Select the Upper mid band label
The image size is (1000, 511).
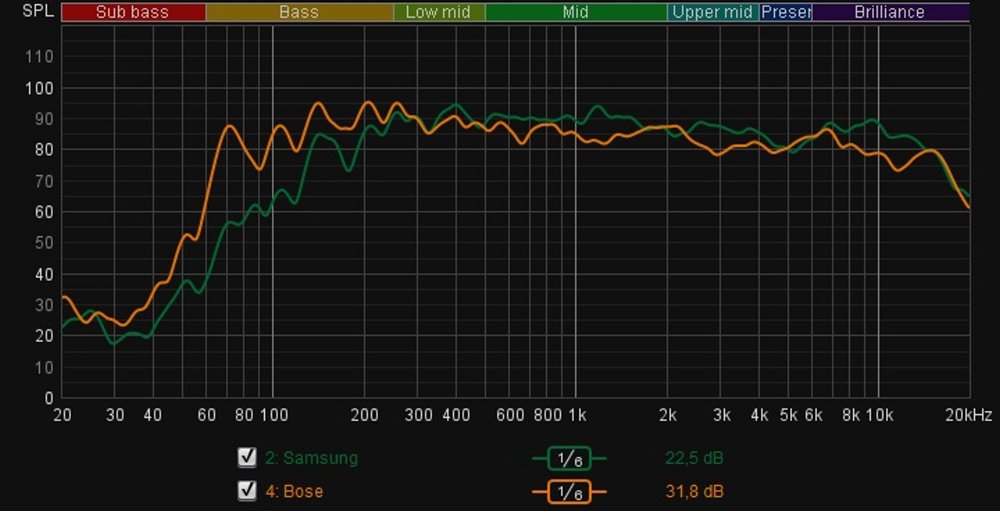(713, 12)
